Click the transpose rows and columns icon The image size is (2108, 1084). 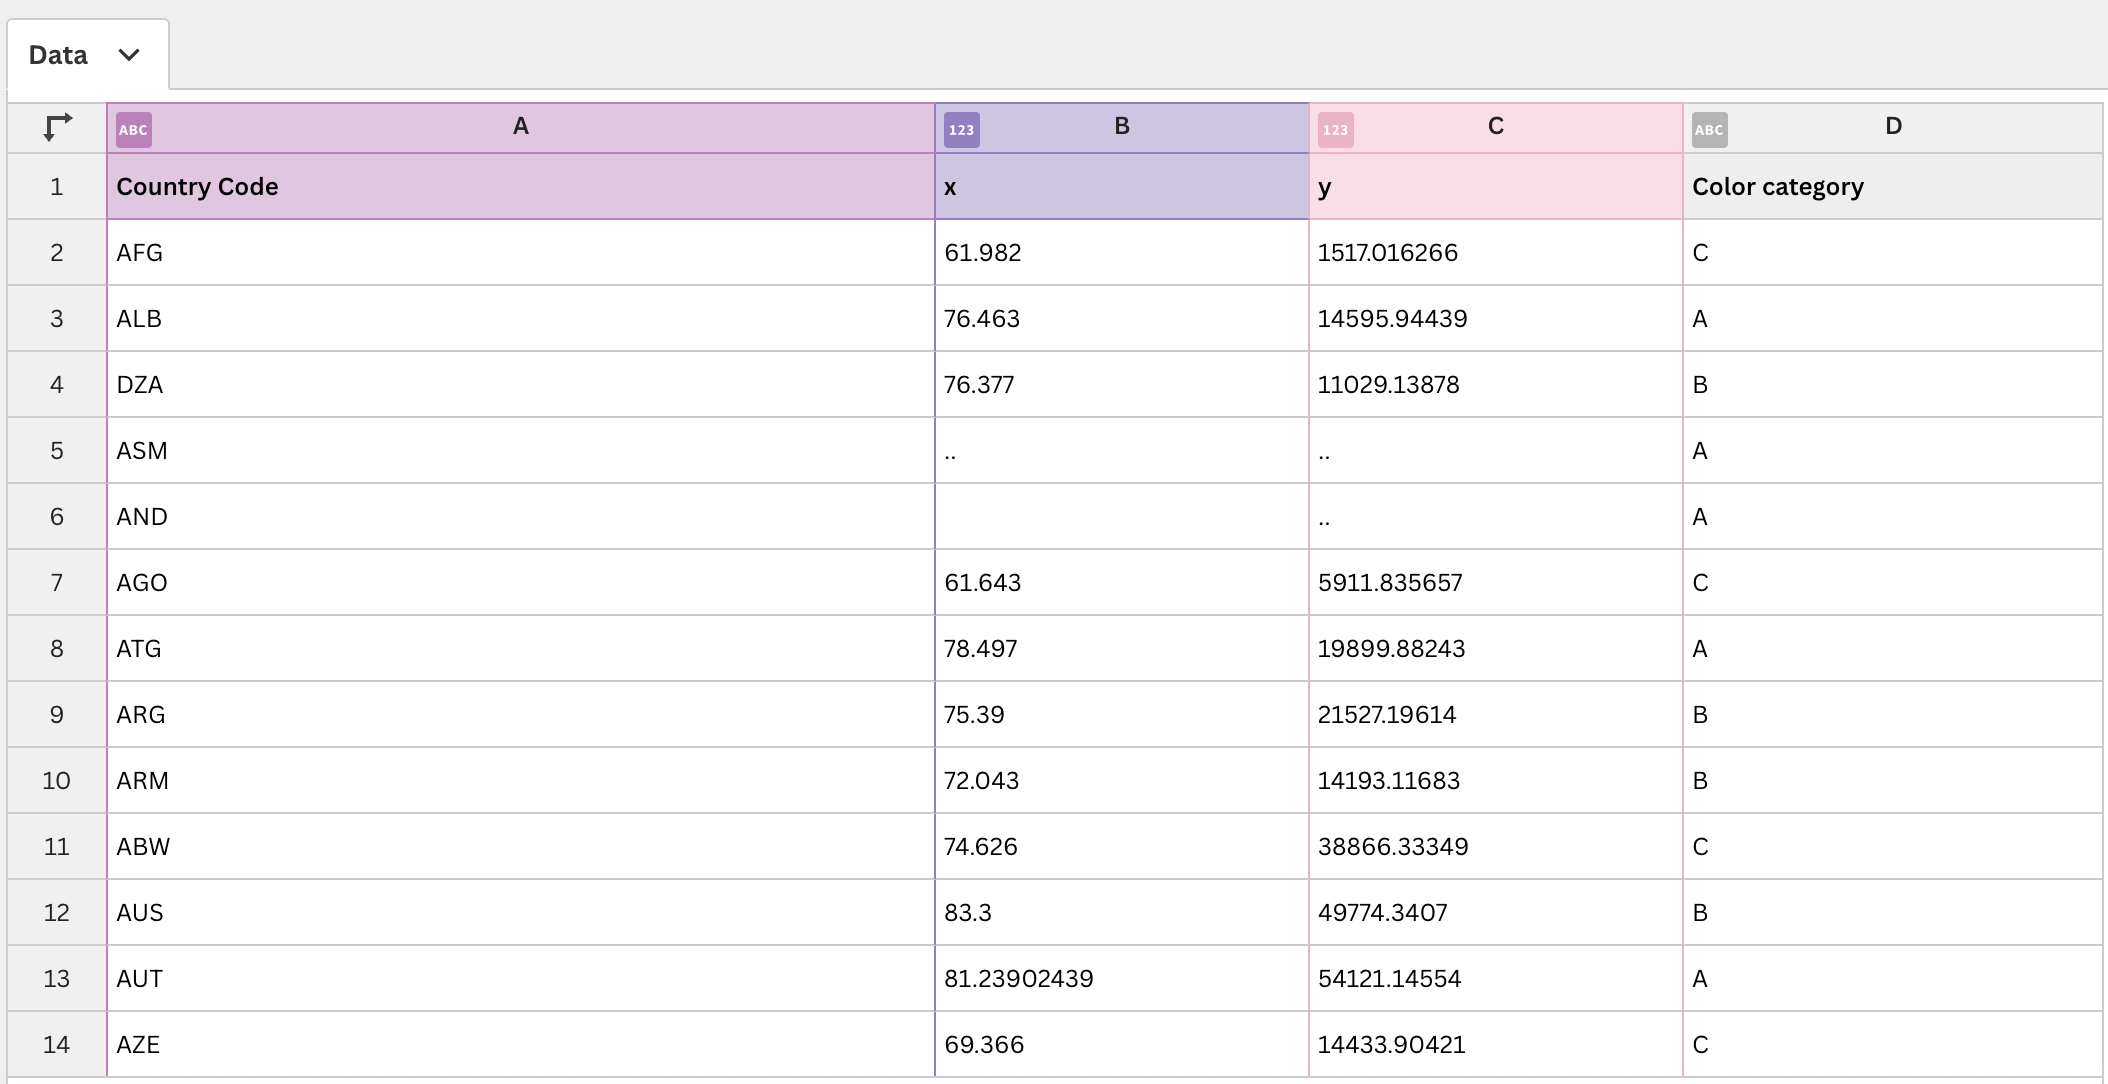tap(57, 127)
